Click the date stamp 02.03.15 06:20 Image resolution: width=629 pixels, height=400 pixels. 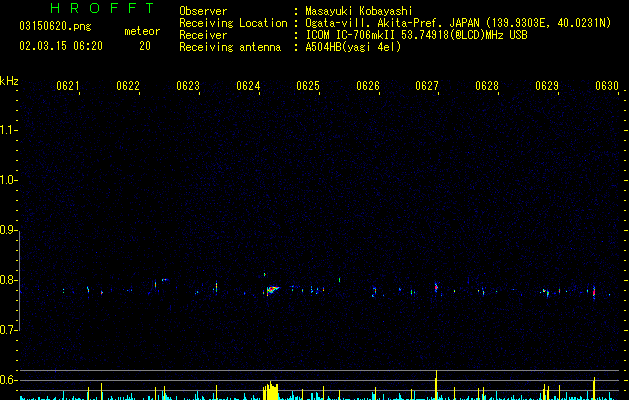click(61, 46)
